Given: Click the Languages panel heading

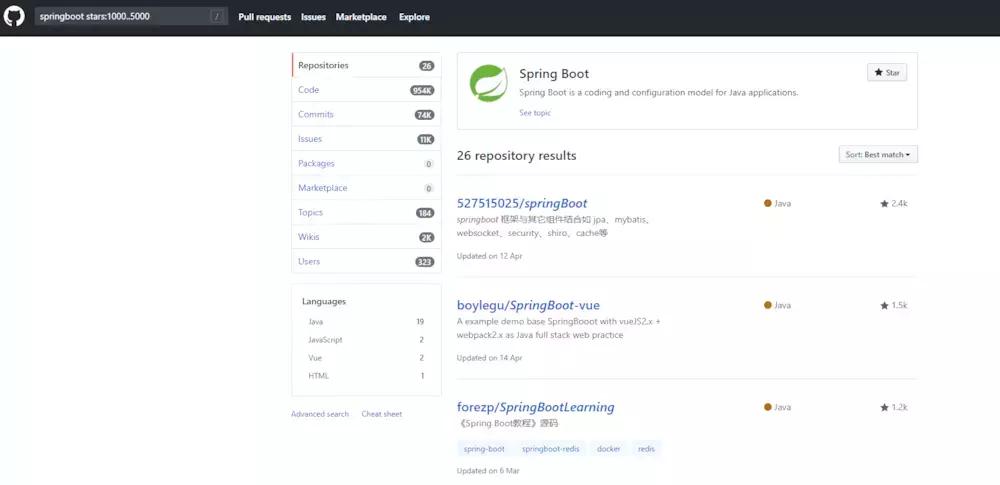Looking at the screenshot, I should 324,301.
